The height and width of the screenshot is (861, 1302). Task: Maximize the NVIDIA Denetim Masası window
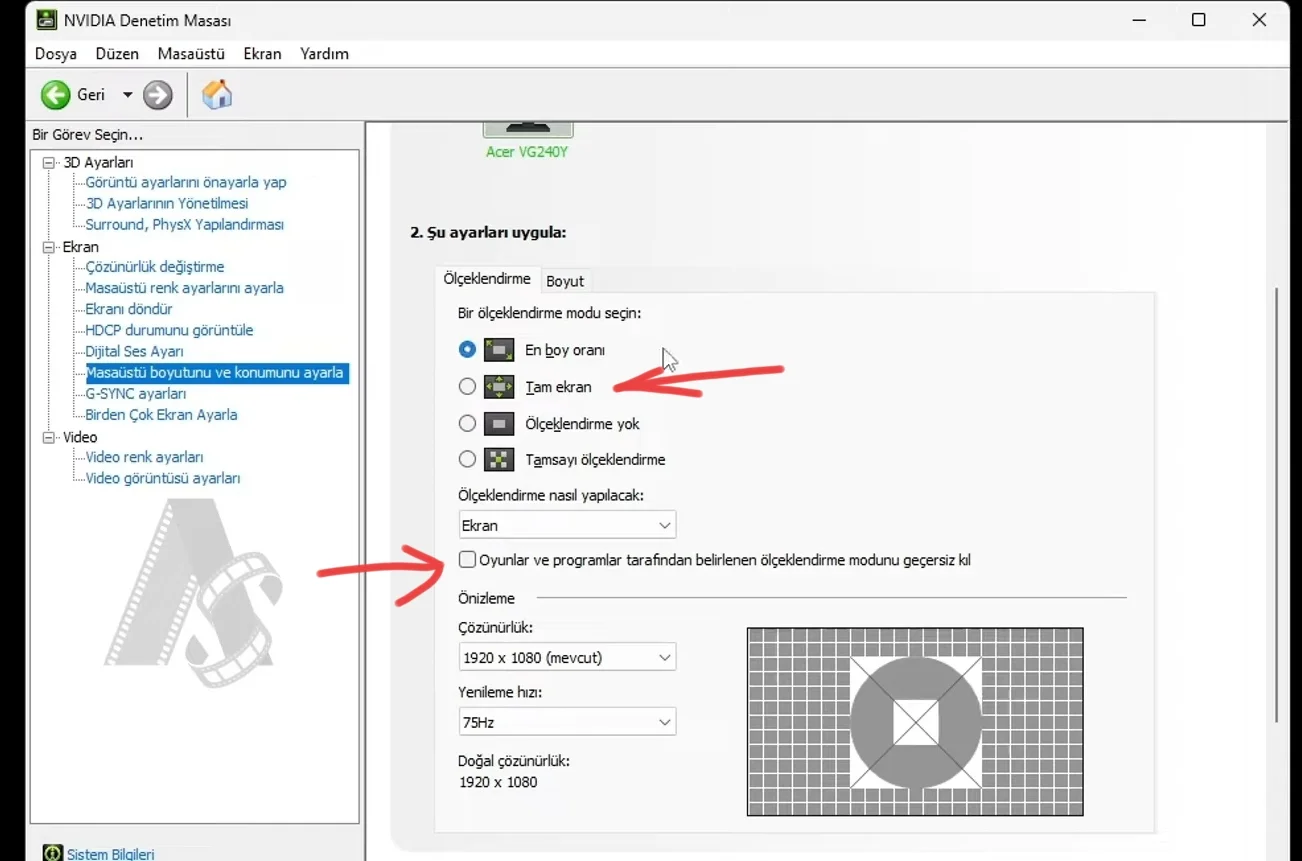tap(1199, 20)
